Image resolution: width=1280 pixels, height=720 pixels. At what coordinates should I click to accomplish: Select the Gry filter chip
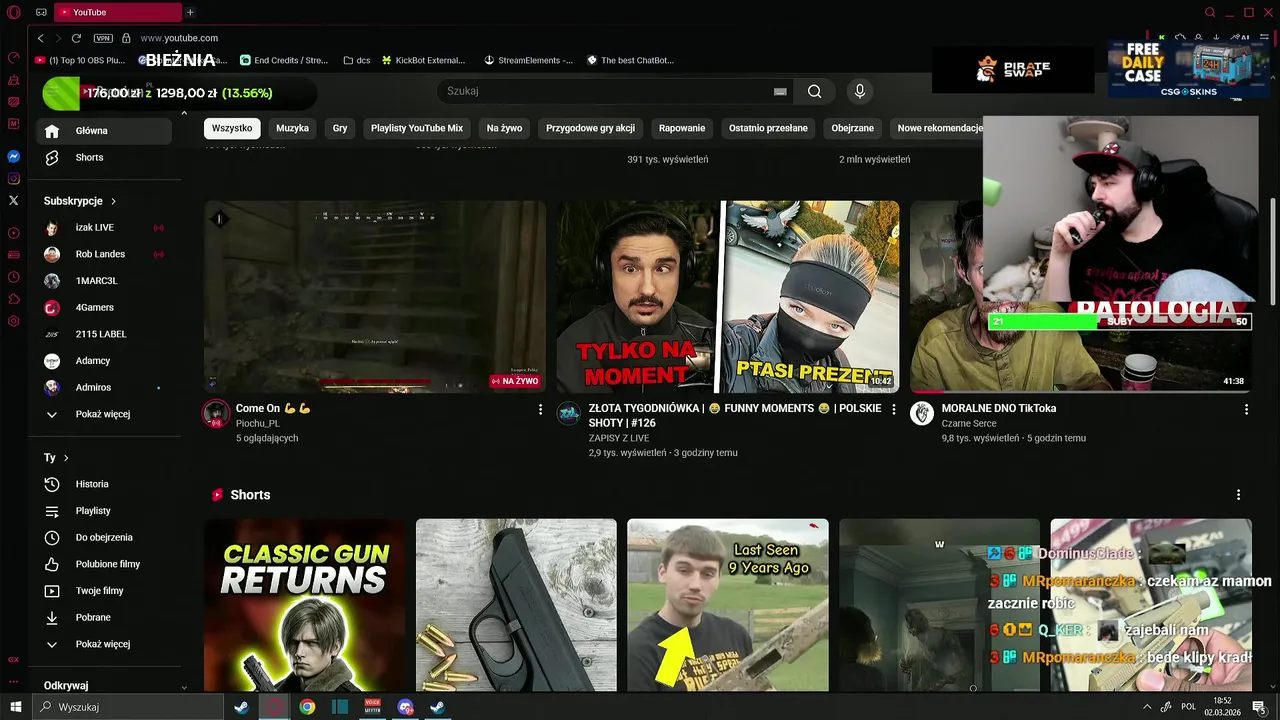click(340, 128)
